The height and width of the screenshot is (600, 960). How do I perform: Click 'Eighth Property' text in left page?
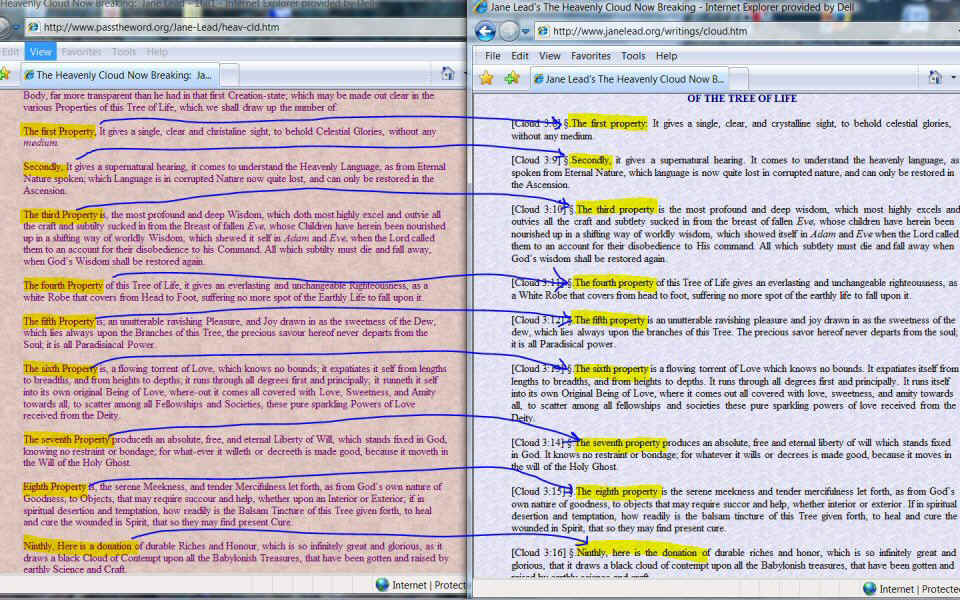point(54,487)
